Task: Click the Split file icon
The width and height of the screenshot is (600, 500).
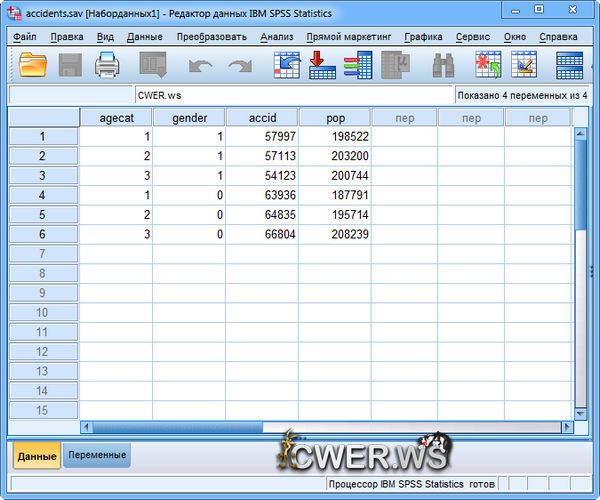Action: (x=570, y=65)
